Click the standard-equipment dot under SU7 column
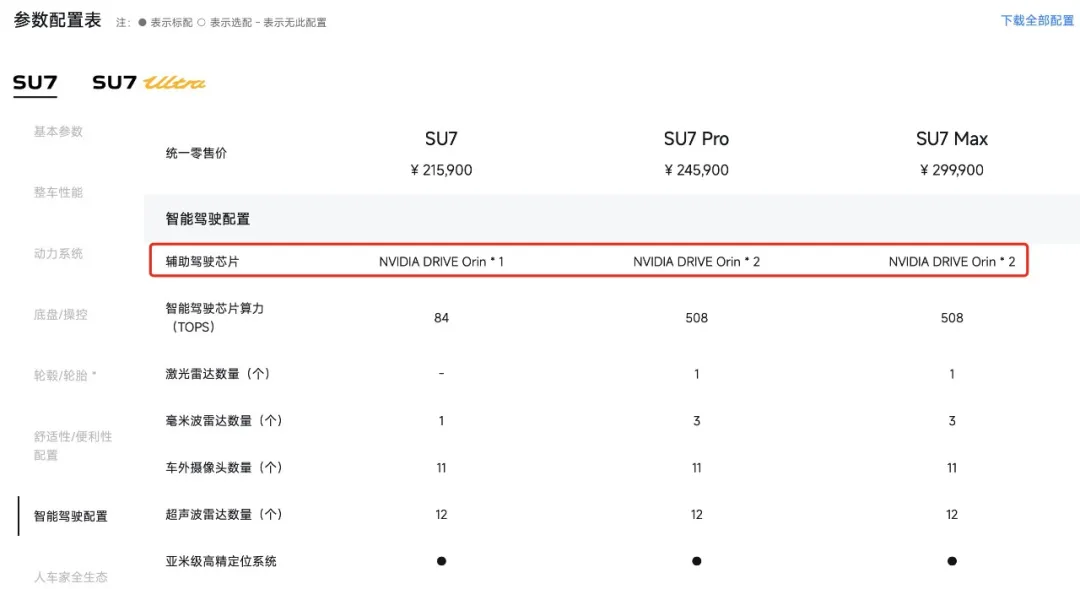 click(x=441, y=561)
